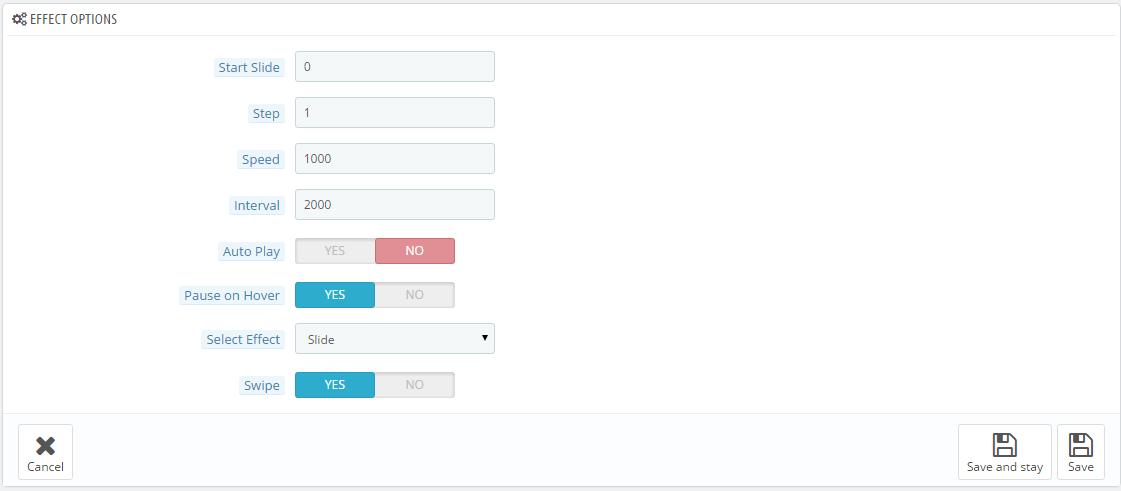The image size is (1121, 491).
Task: Set Pause on Hover to NO
Action: [415, 295]
